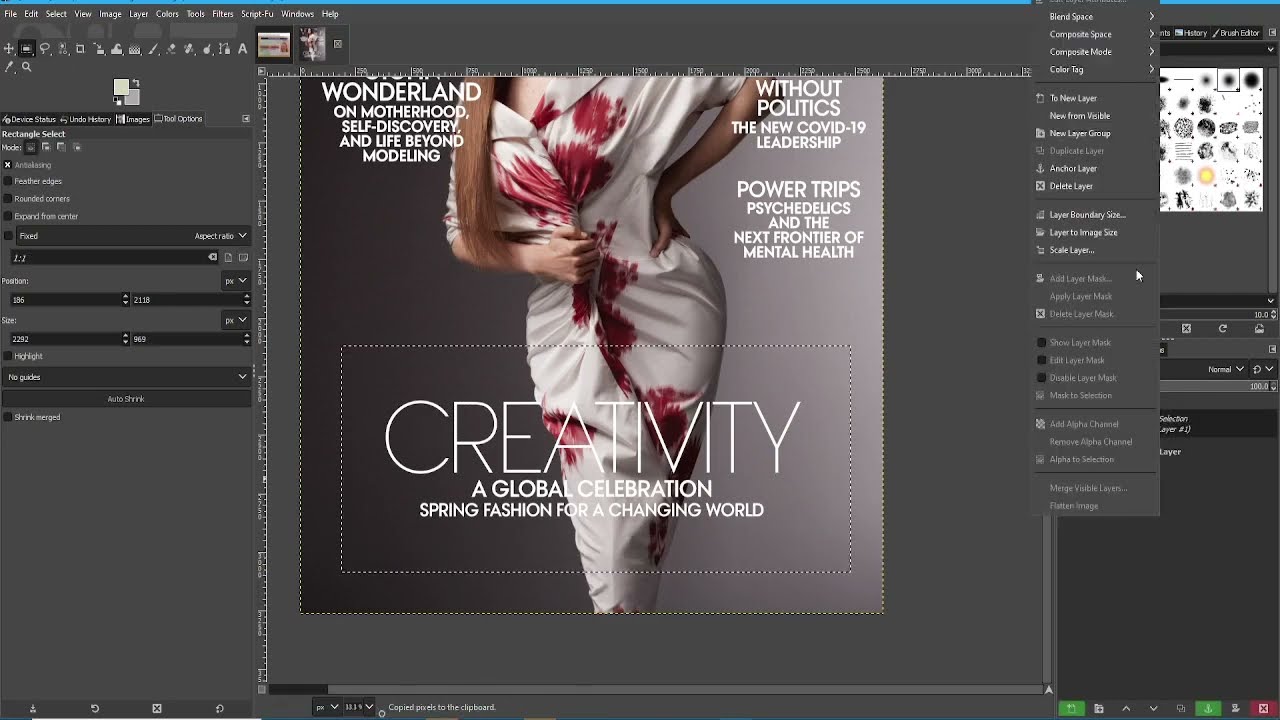Open background color swatch

[134, 99]
